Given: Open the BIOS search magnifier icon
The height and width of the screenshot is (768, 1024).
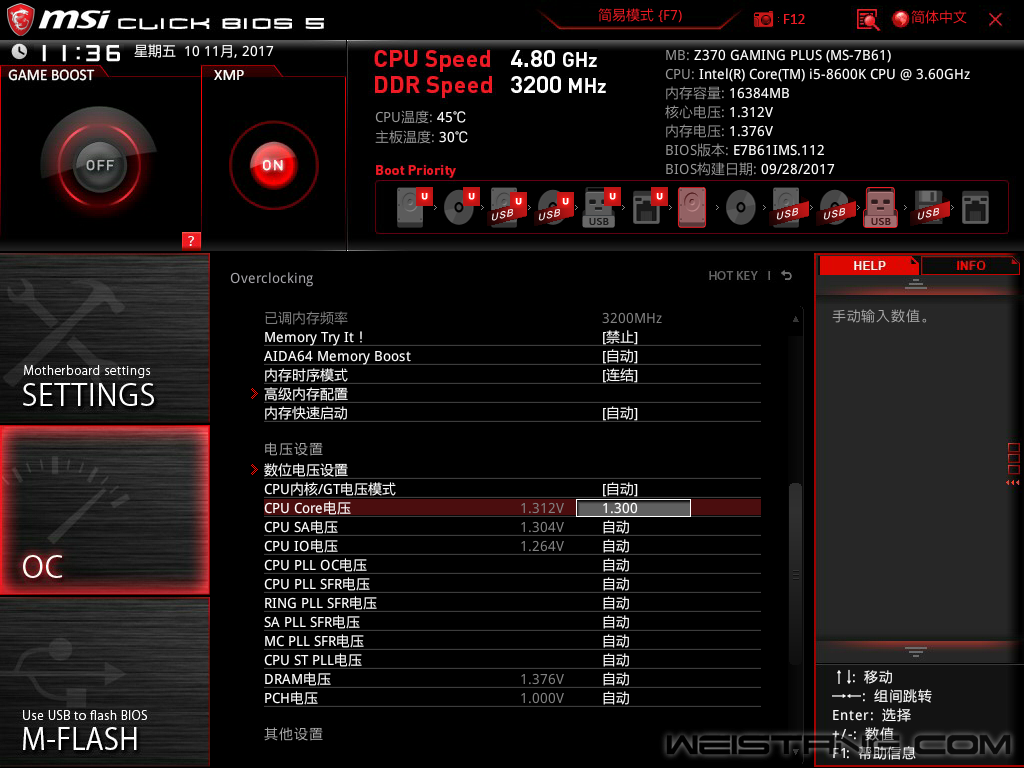Looking at the screenshot, I should coord(867,20).
